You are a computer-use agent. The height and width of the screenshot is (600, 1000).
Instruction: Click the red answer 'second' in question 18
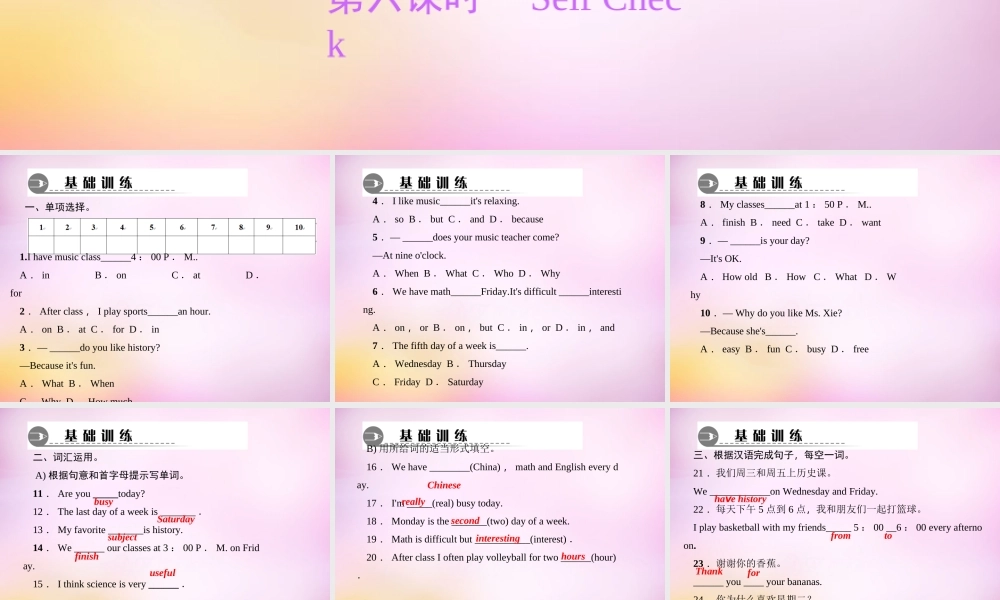coord(465,521)
